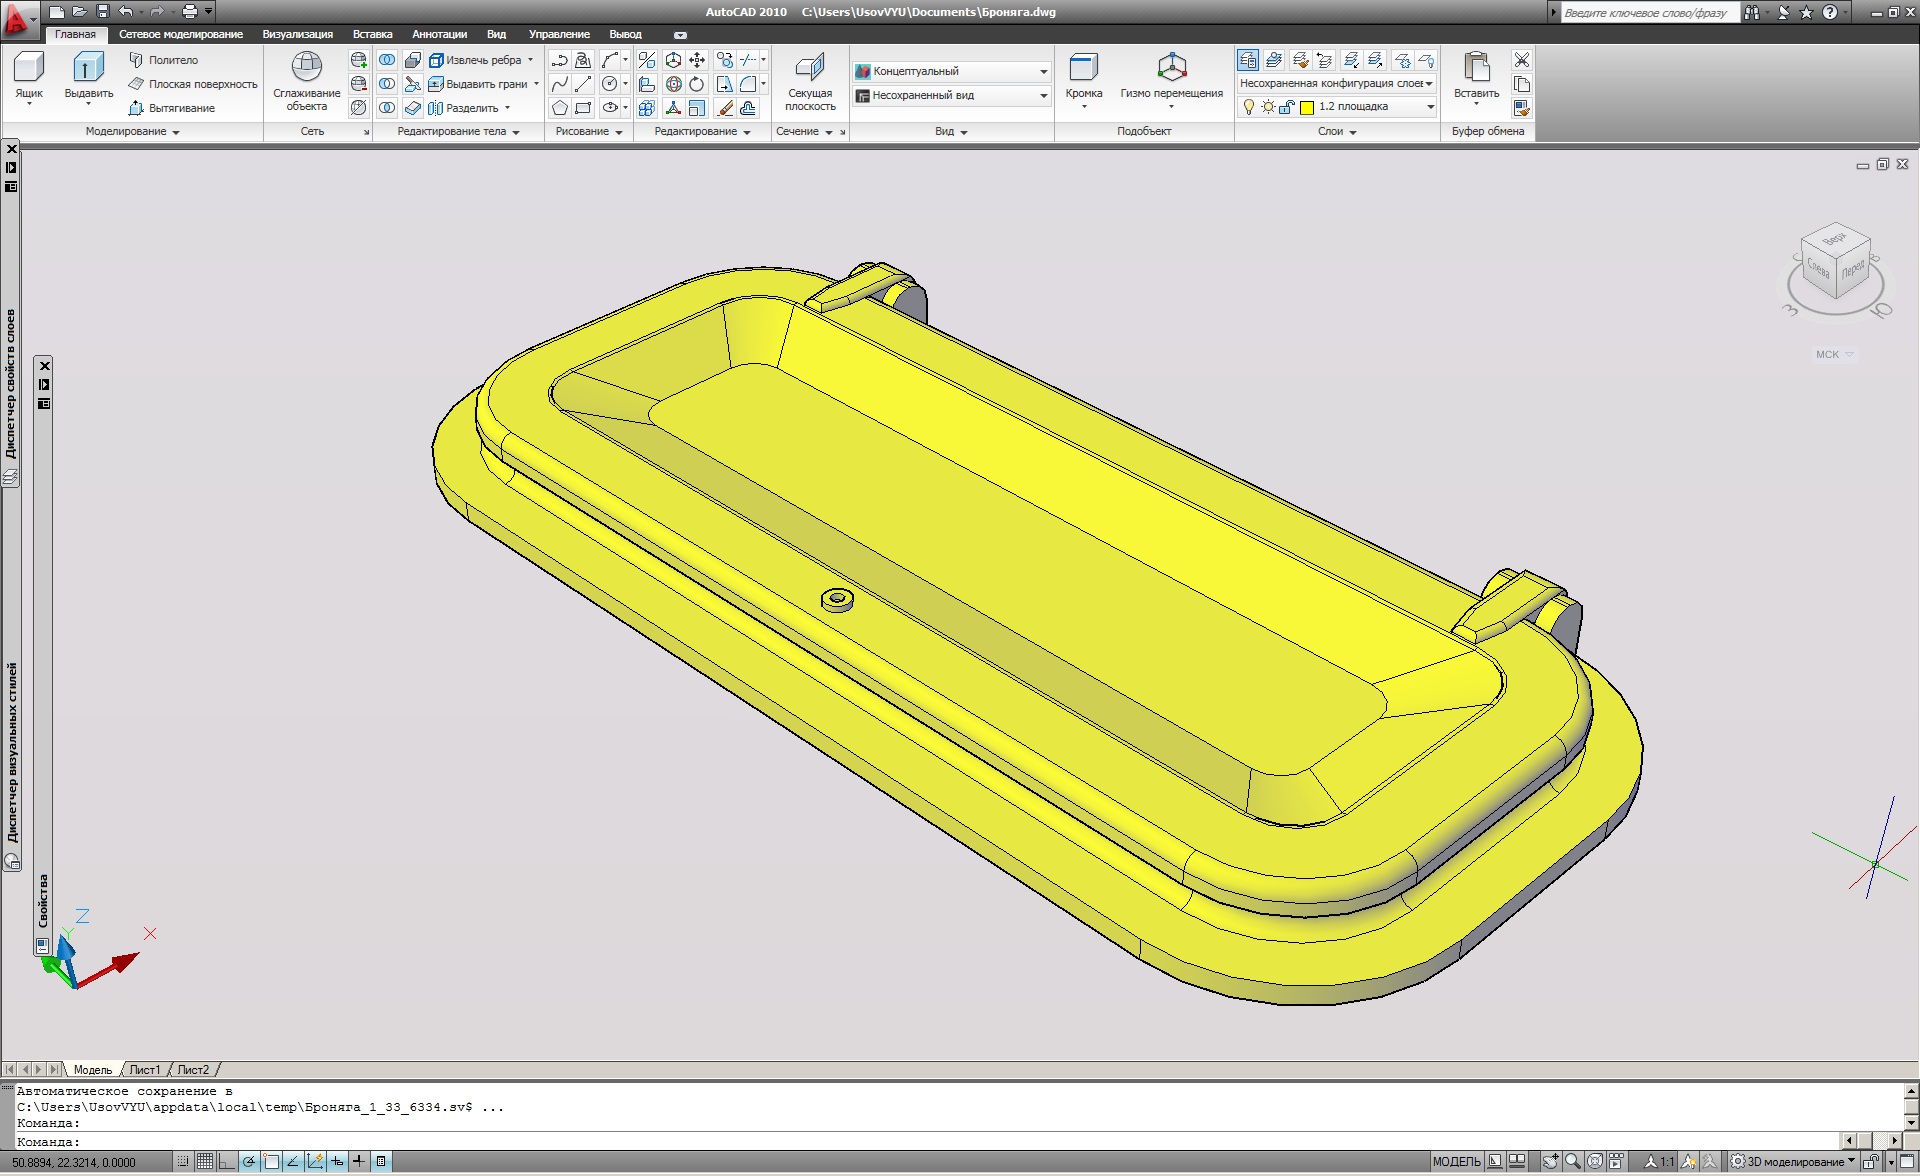Click the Line drawing tool in Рисование panel
Screen dimensions: 1920x1176
pos(583,84)
